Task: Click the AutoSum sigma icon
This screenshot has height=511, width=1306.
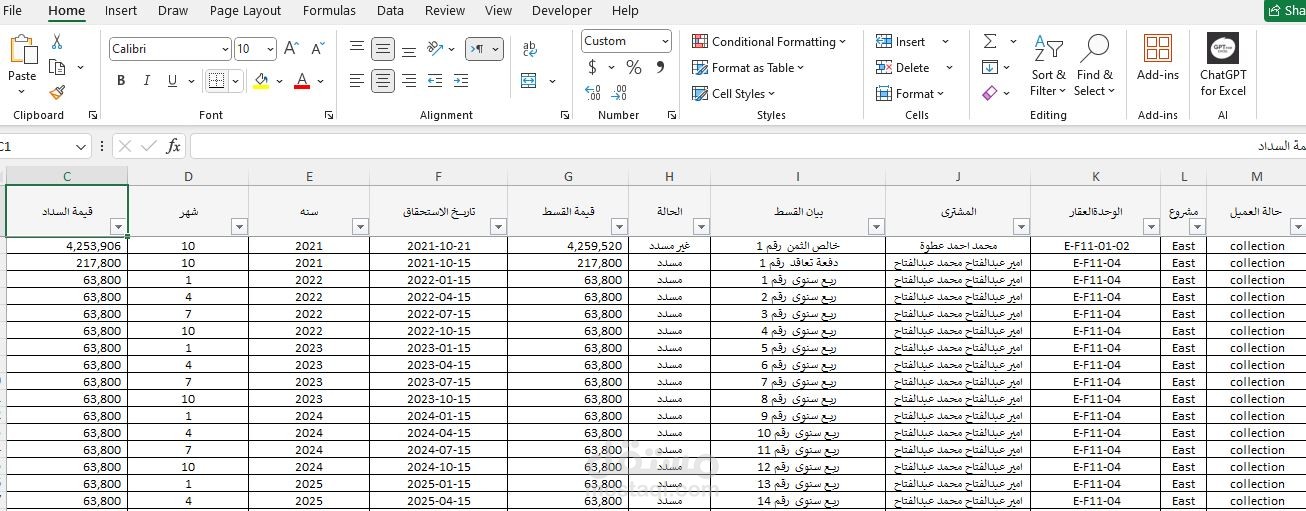Action: pyautogui.click(x=990, y=41)
